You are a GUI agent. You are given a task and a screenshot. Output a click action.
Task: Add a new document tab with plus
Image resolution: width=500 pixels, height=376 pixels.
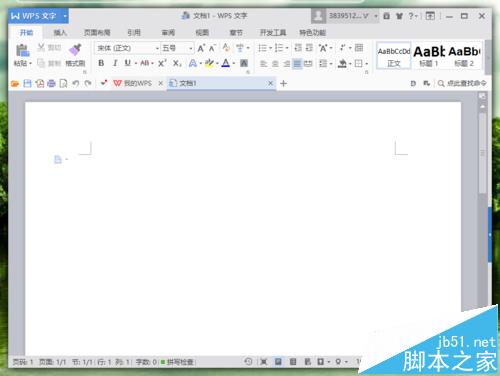[283, 83]
